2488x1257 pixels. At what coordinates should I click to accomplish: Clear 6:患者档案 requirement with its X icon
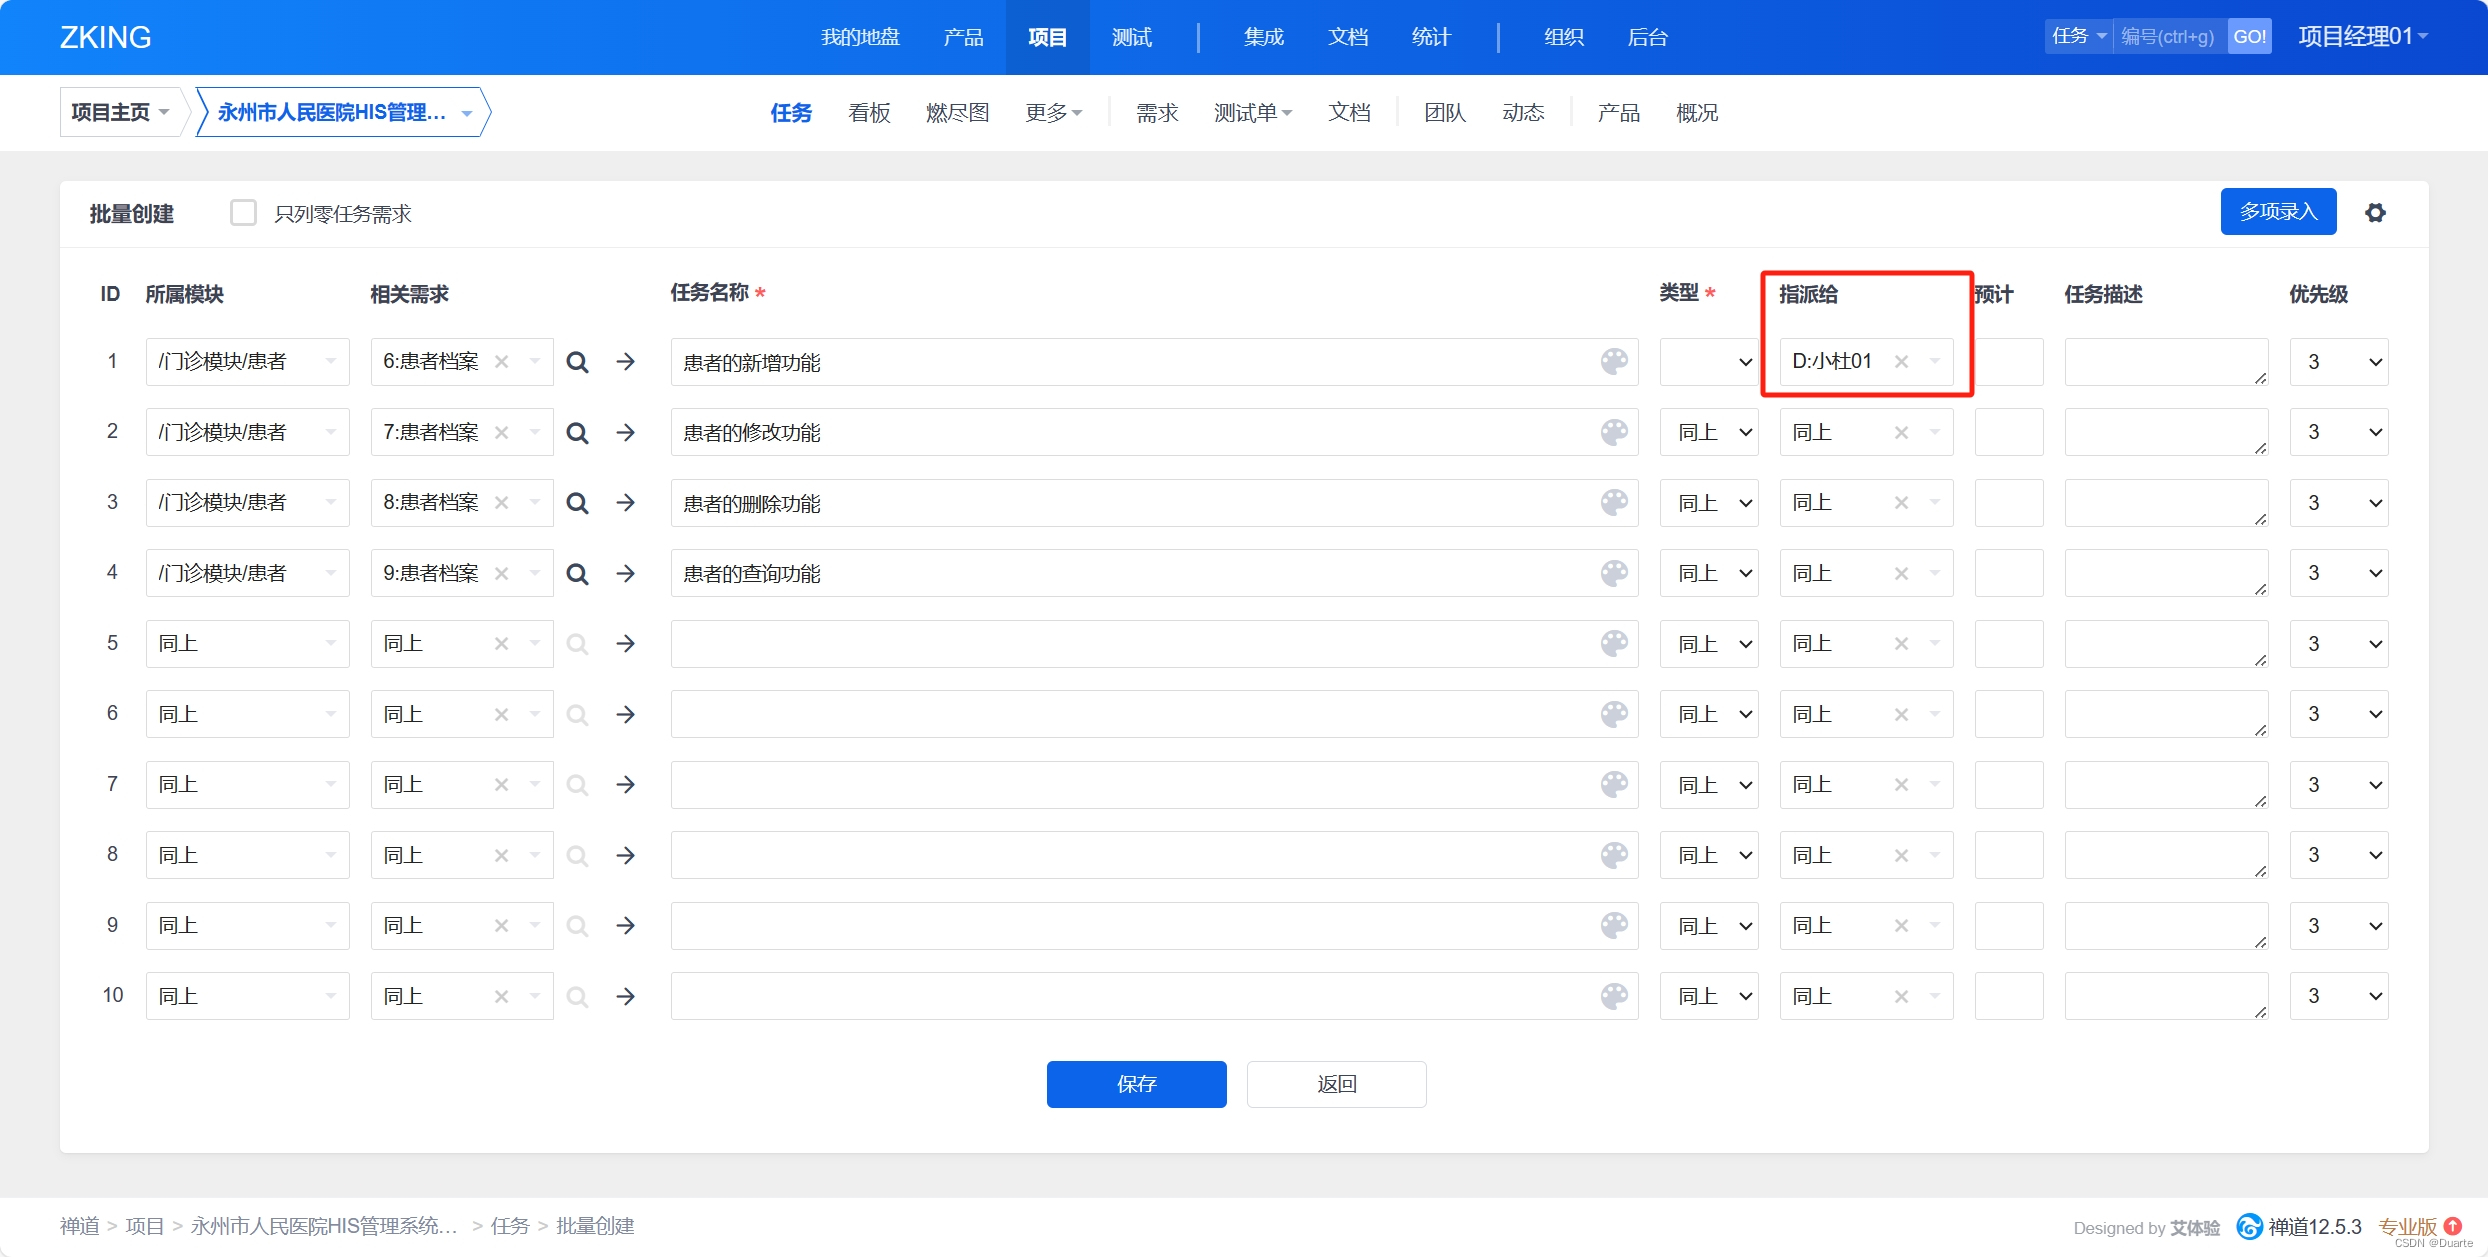pos(502,362)
